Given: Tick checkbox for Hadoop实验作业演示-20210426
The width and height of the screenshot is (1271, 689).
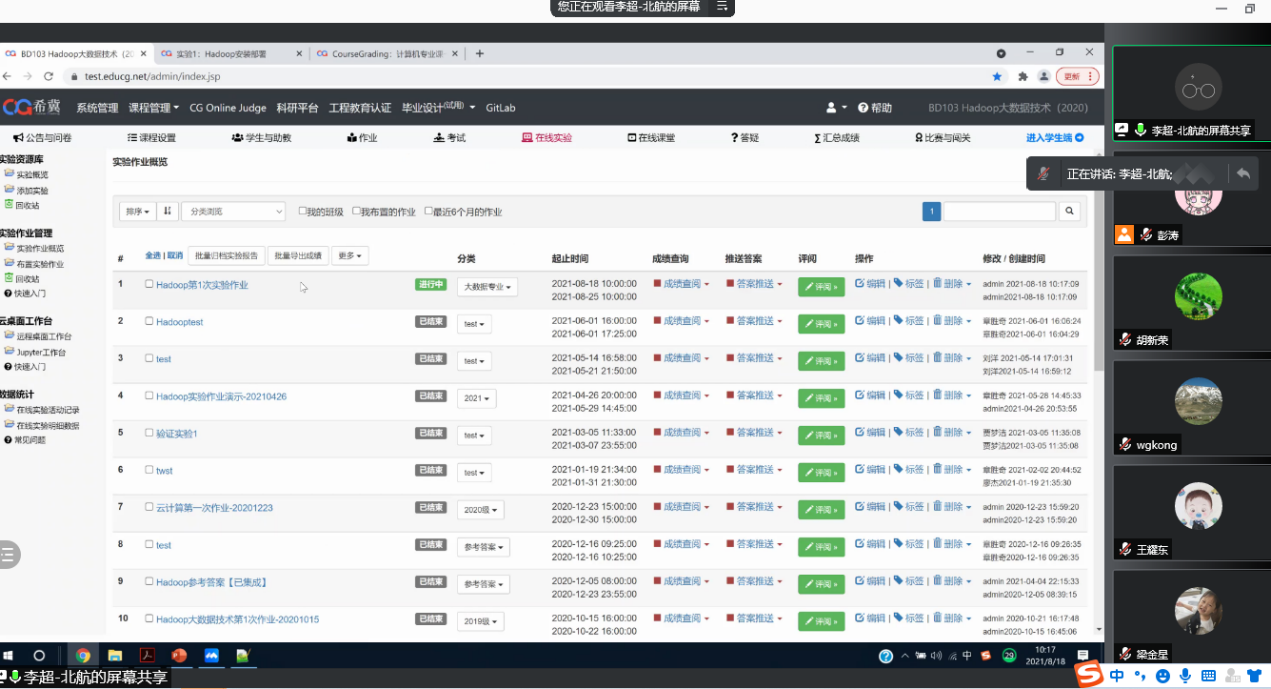Looking at the screenshot, I should tap(149, 396).
